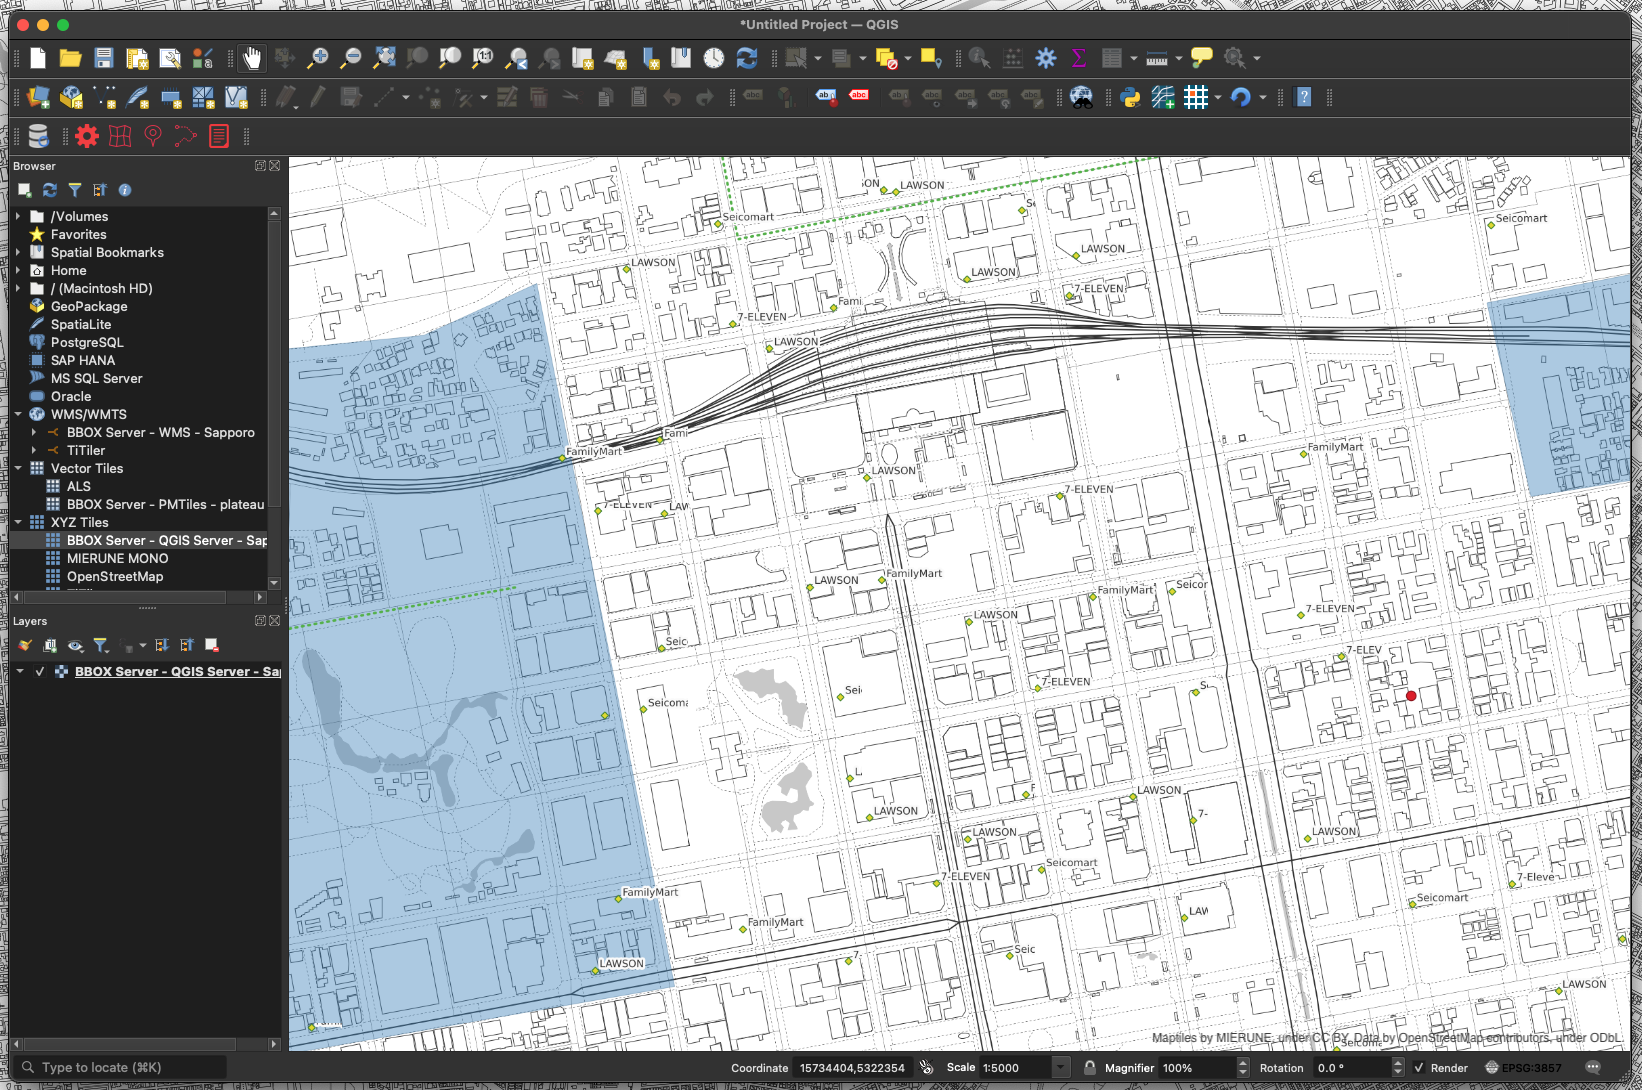Click the red location pin plugin icon
This screenshot has width=1642, height=1090.
[153, 136]
